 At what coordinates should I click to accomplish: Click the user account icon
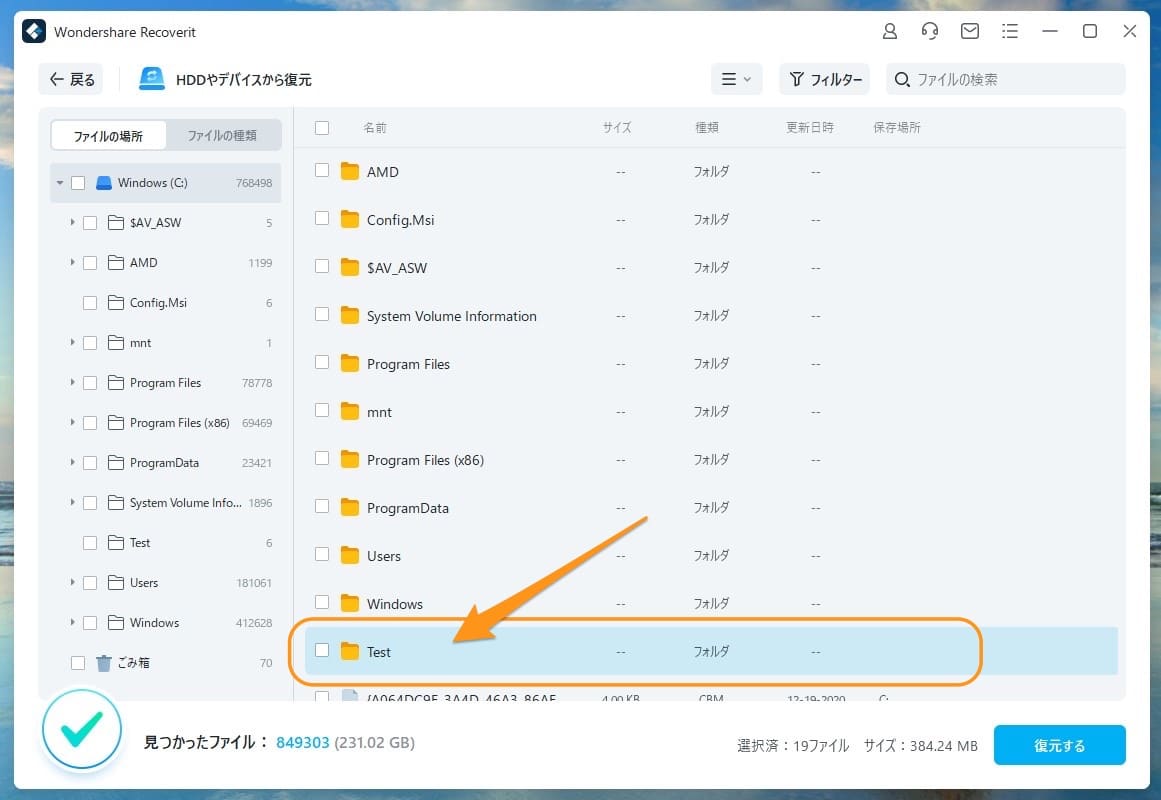(x=890, y=31)
